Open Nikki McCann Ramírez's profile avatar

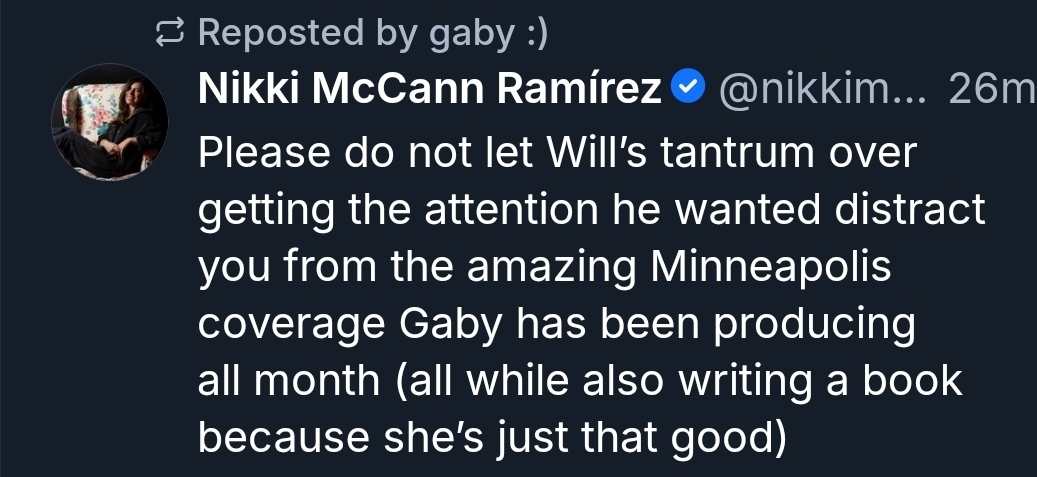[x=110, y=122]
